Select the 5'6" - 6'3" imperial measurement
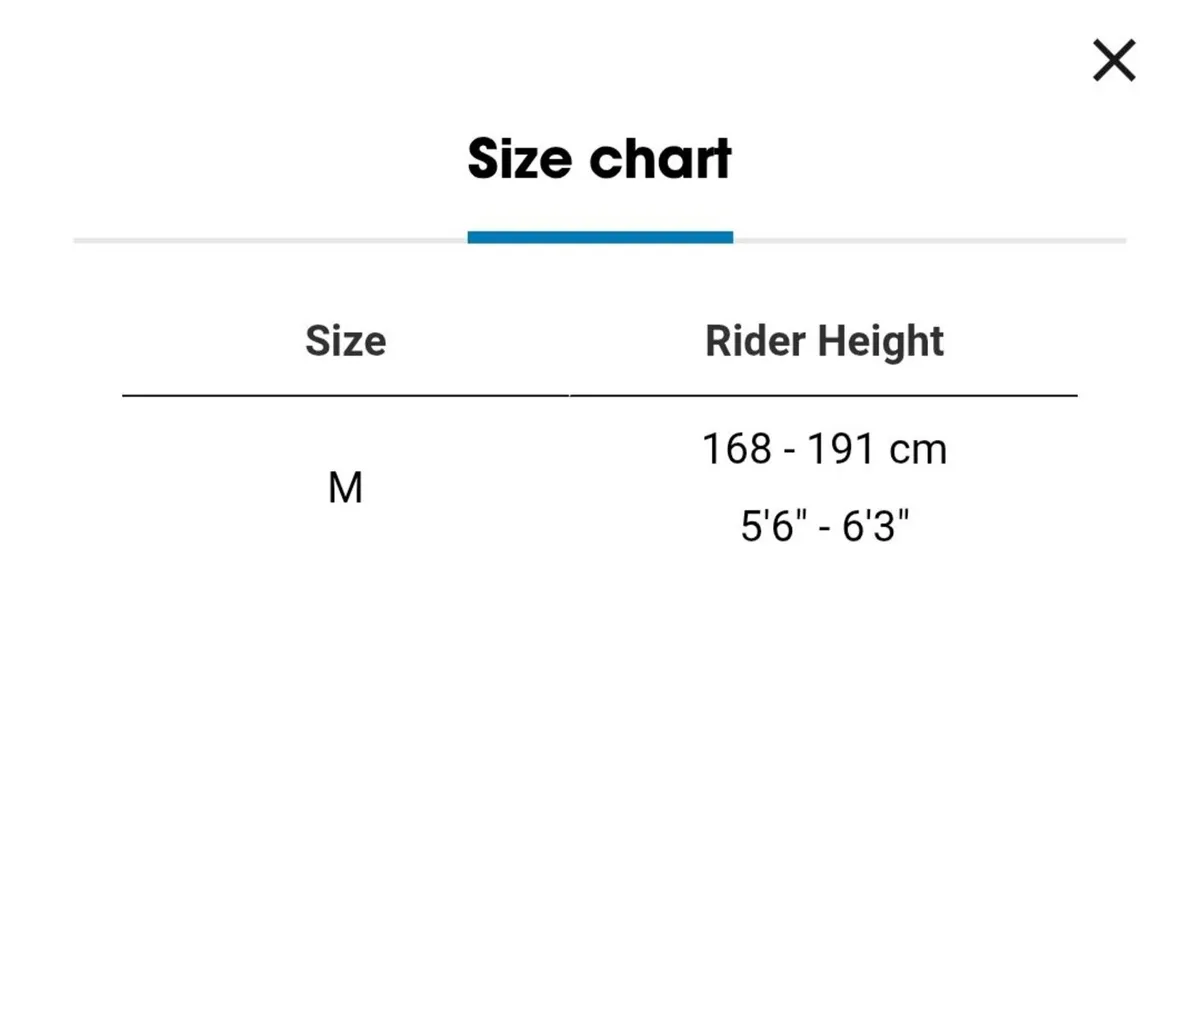 (824, 524)
